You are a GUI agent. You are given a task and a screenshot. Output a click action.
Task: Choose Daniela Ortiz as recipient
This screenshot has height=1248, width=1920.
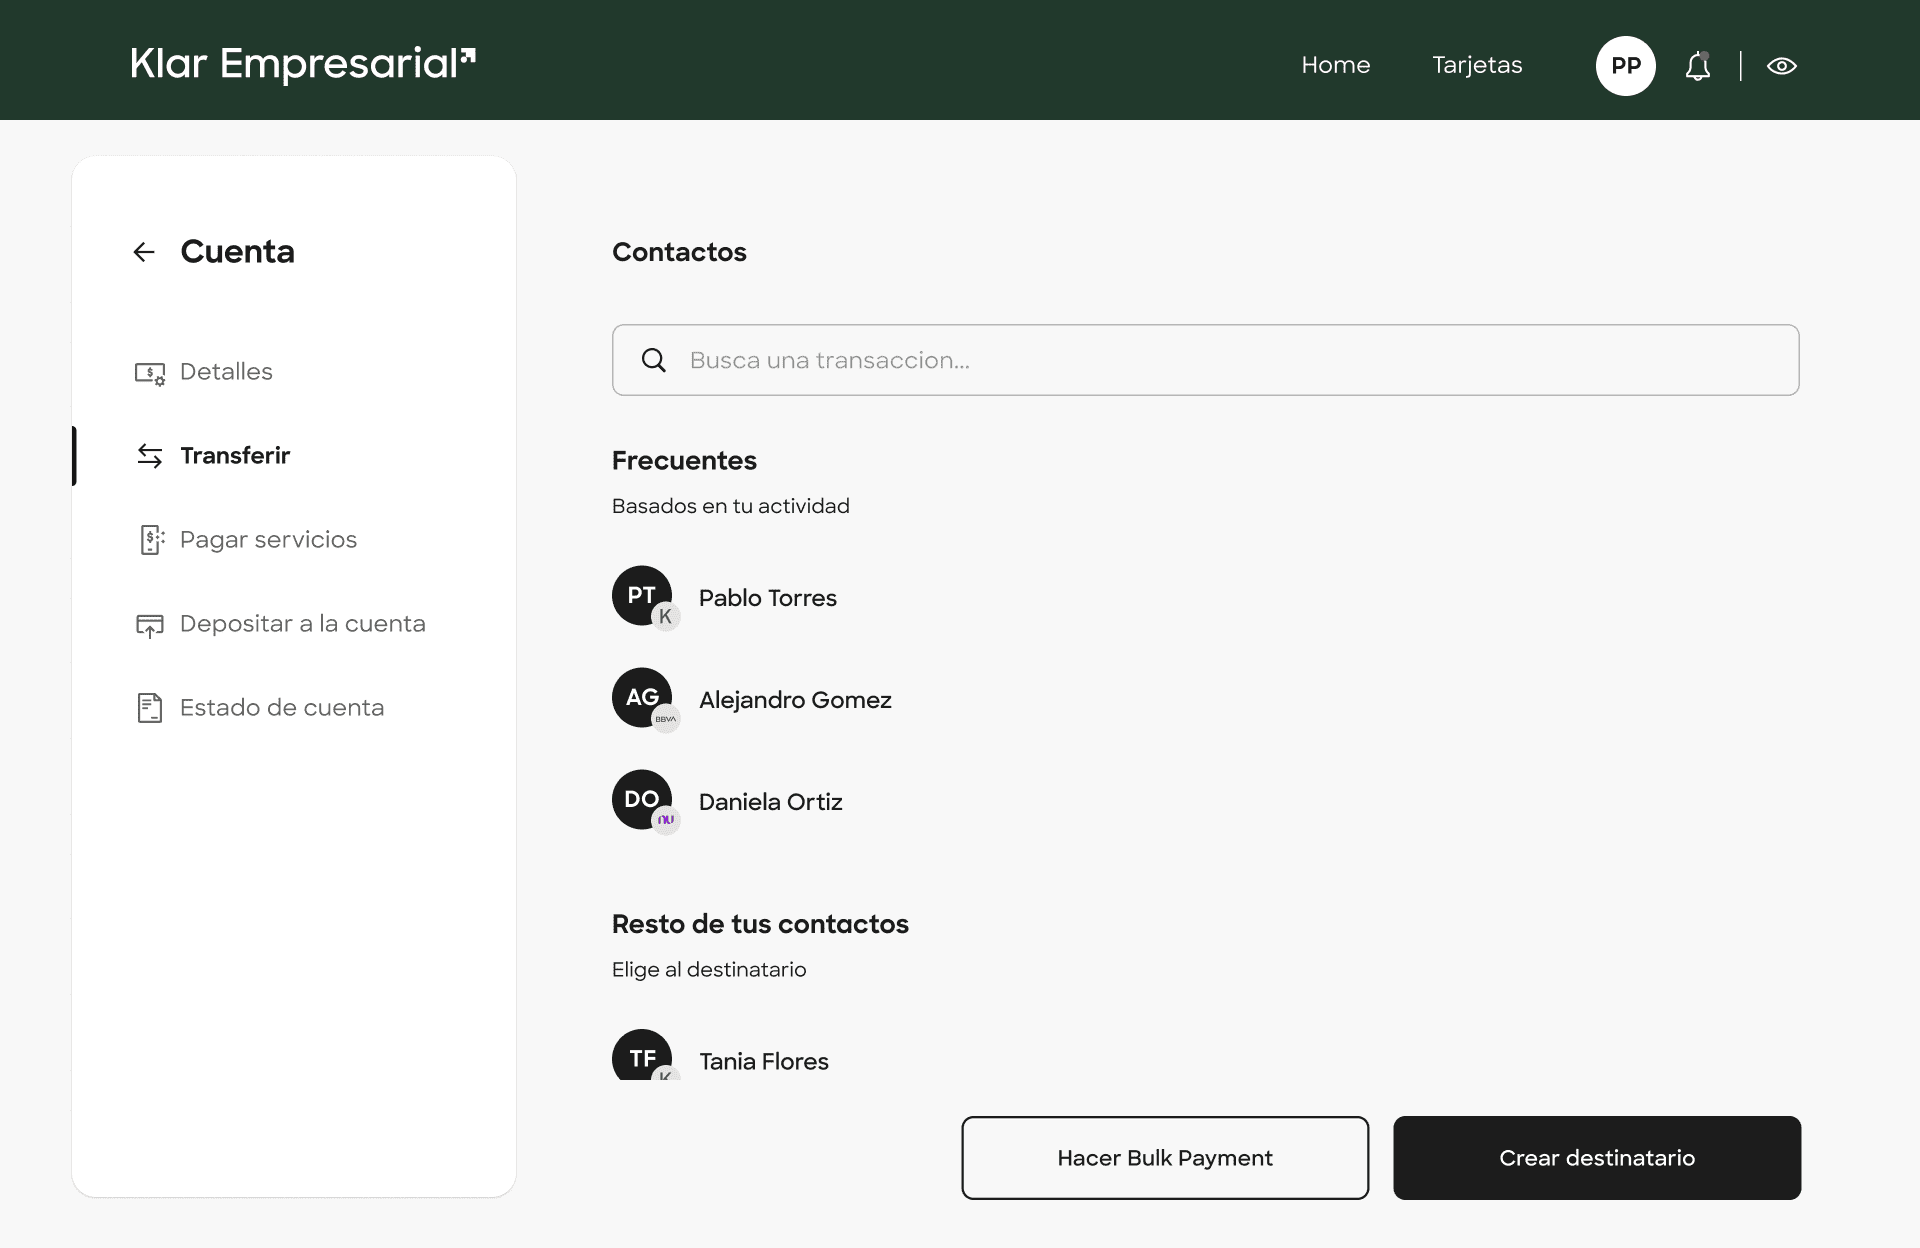click(x=770, y=802)
